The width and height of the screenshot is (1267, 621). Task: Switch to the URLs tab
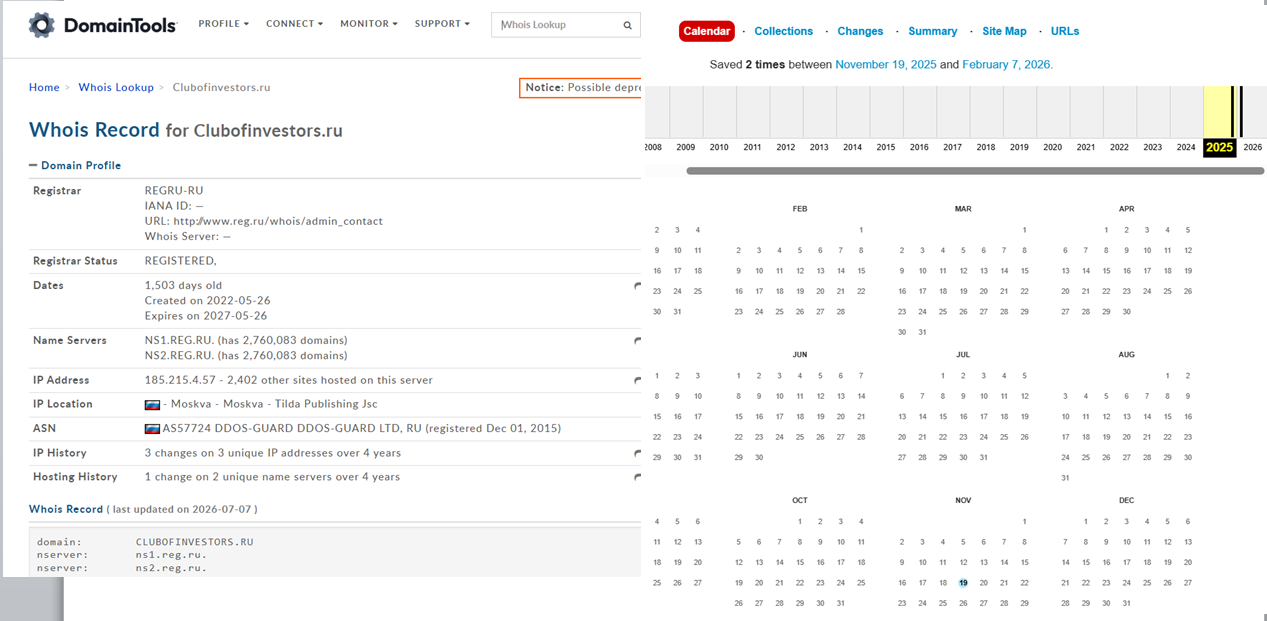coord(1065,32)
